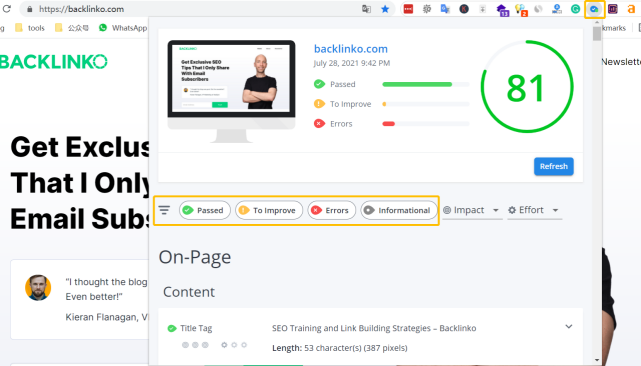Open the tools bookmarks folder
This screenshot has height=366, width=641.
[30, 28]
